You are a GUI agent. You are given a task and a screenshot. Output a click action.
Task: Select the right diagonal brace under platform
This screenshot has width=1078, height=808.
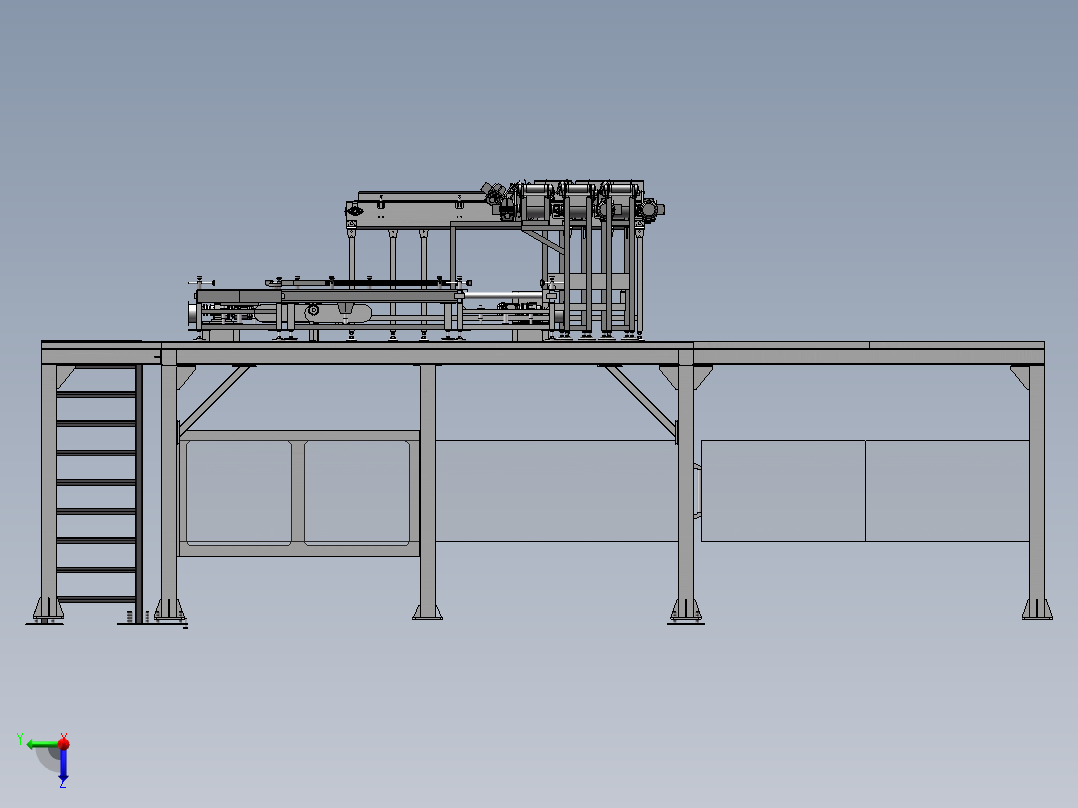tap(641, 401)
